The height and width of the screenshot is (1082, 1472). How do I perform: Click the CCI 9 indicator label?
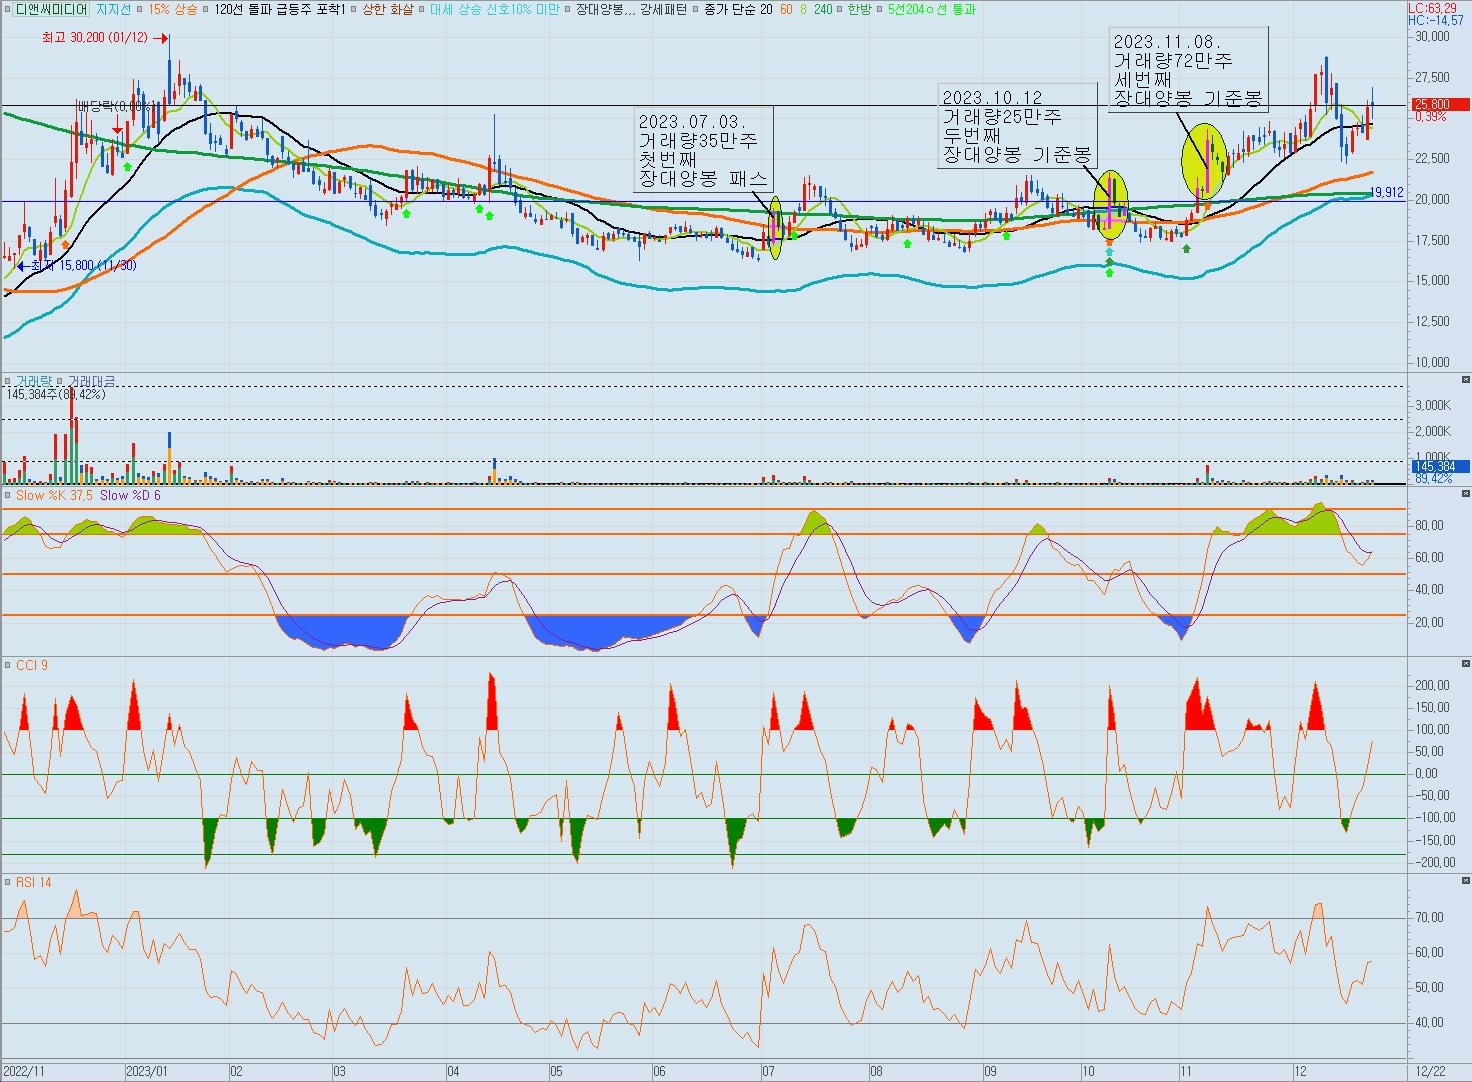(31, 665)
